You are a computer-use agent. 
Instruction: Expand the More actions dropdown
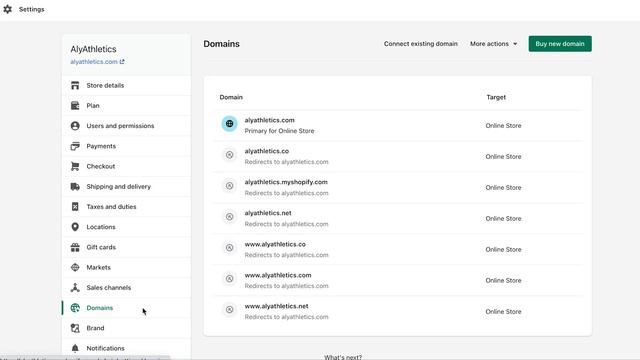[x=493, y=44]
